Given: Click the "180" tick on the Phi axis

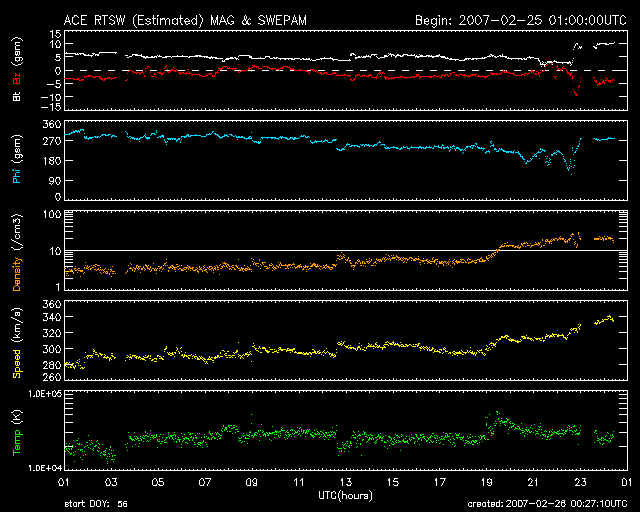Looking at the screenshot, I should coord(52,160).
